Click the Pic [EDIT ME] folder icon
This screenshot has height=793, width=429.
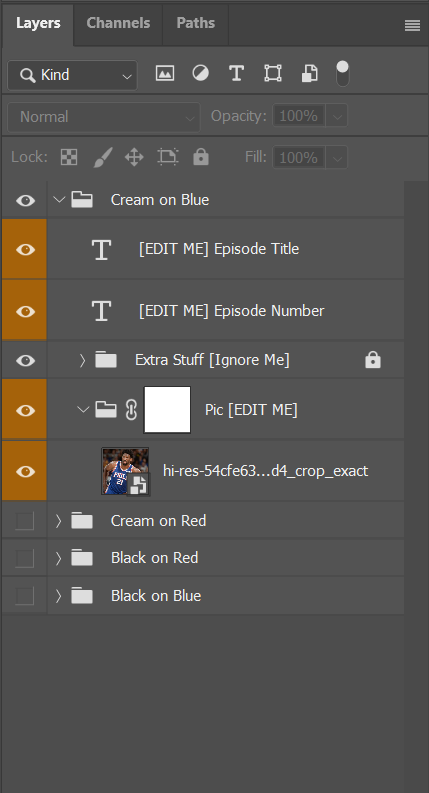pos(106,409)
